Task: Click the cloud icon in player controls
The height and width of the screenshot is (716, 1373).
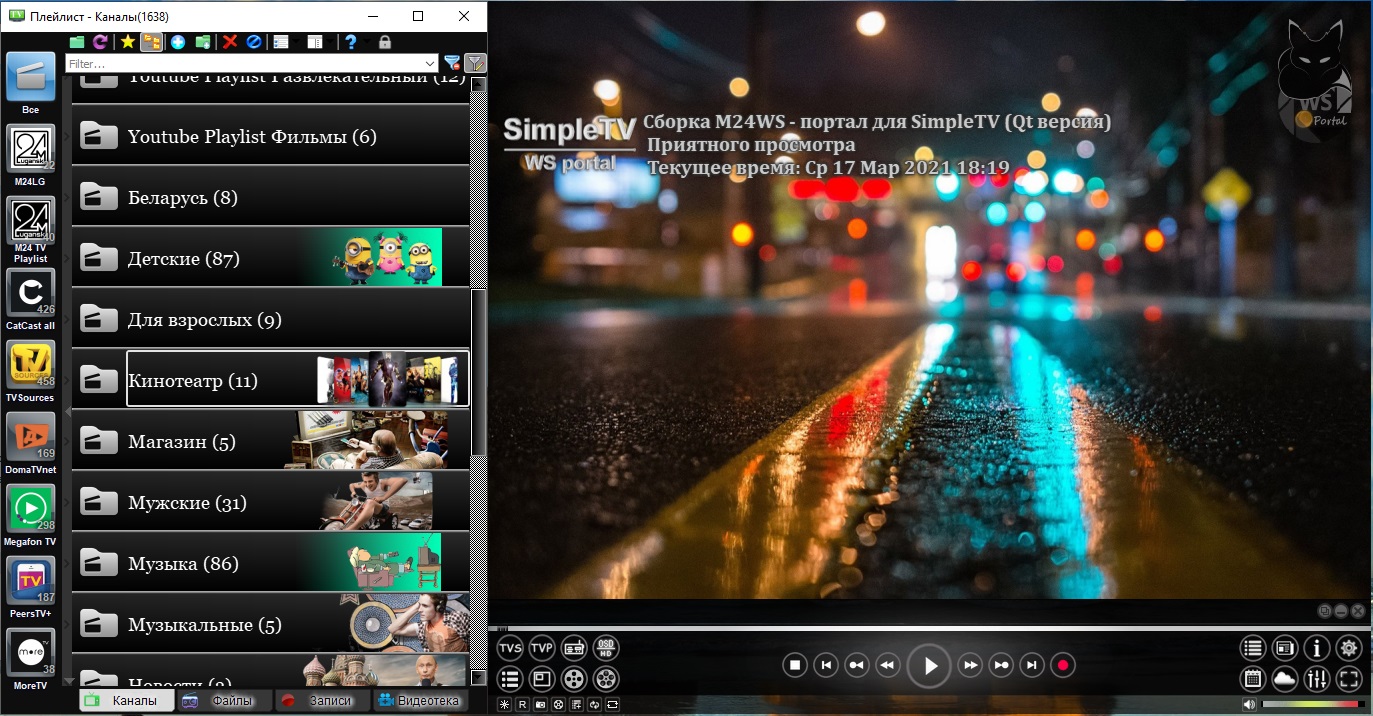Action: (1284, 680)
